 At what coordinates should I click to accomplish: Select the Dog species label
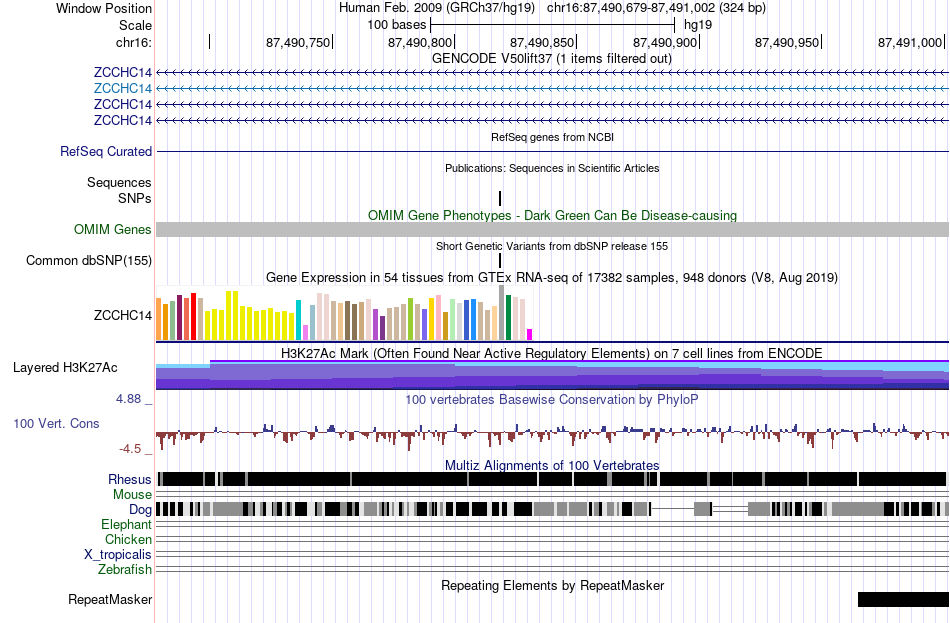pyautogui.click(x=140, y=510)
